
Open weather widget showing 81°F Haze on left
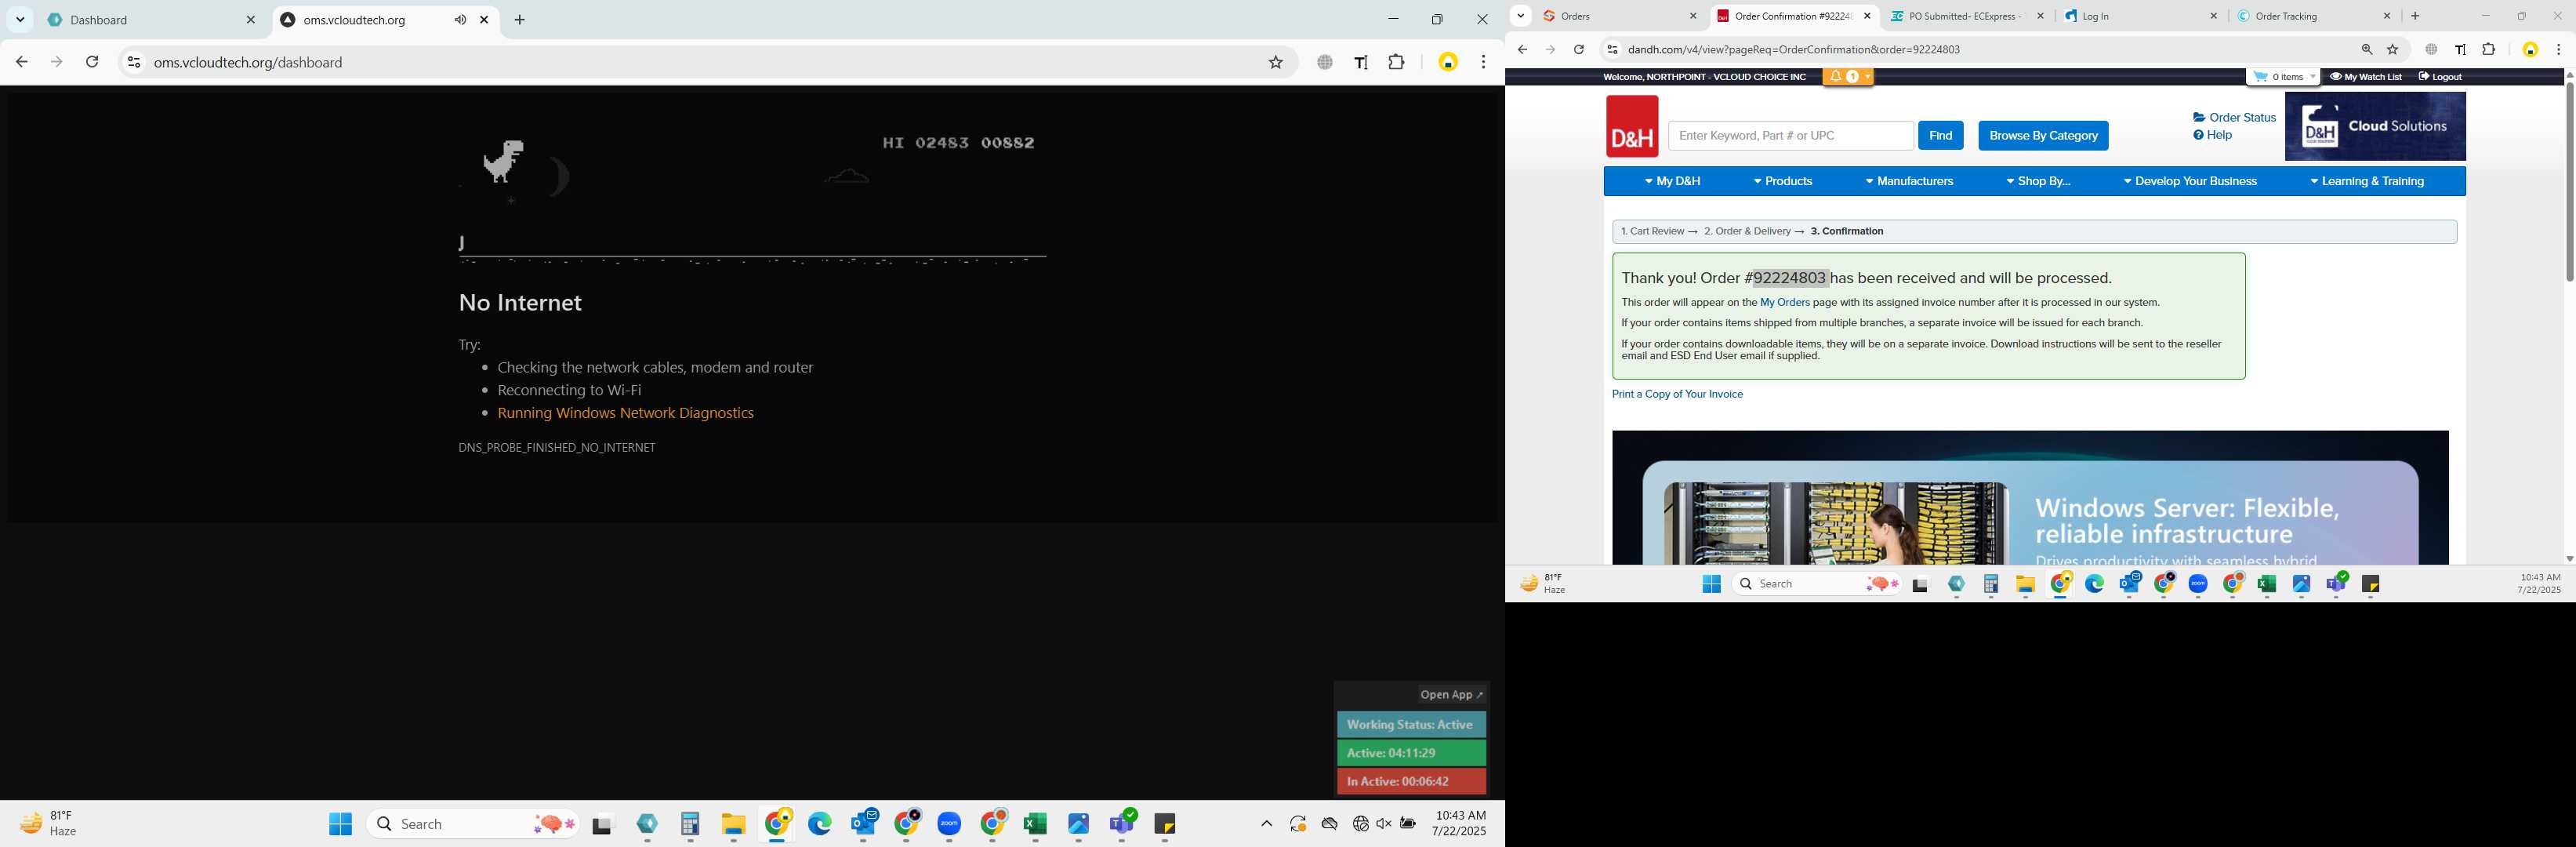click(50, 823)
